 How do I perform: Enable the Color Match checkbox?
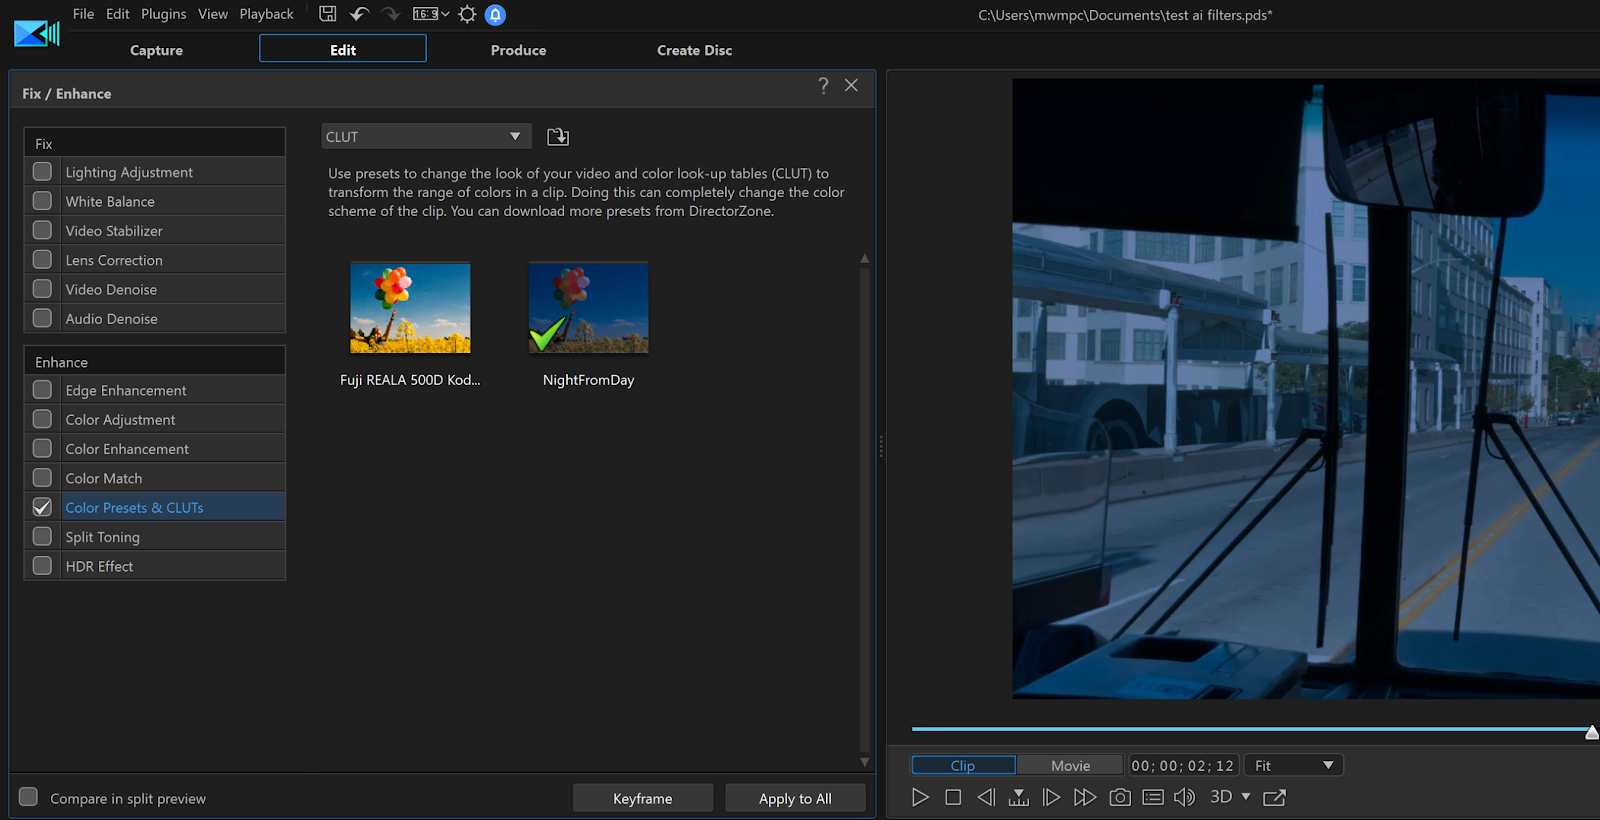(42, 478)
